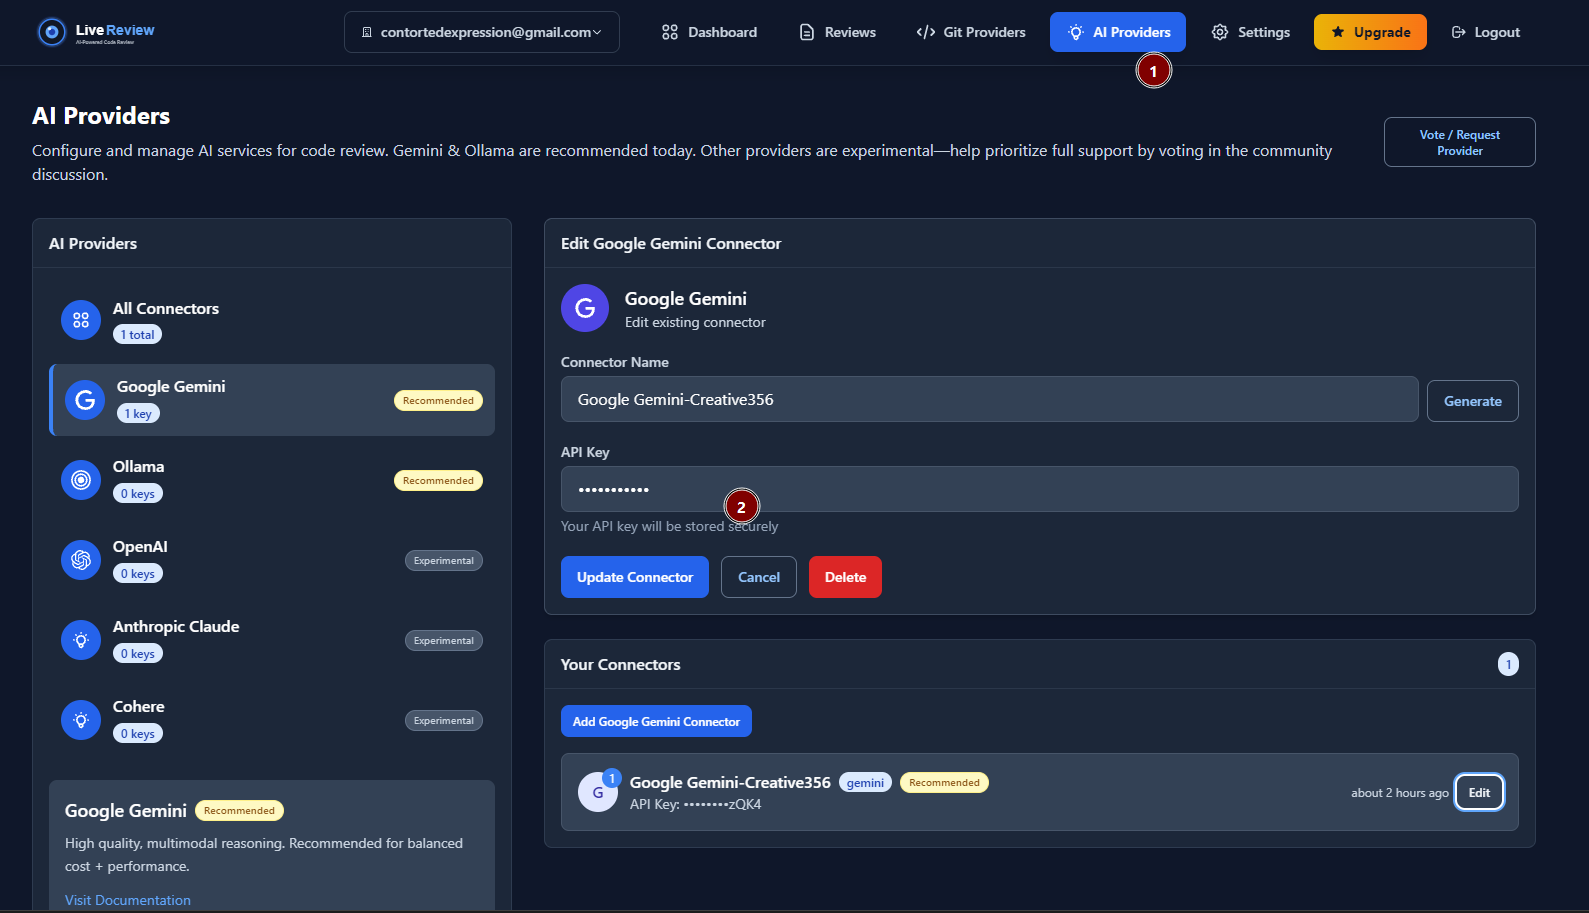The width and height of the screenshot is (1589, 913).
Task: Open the Settings page
Action: [x=1251, y=32]
